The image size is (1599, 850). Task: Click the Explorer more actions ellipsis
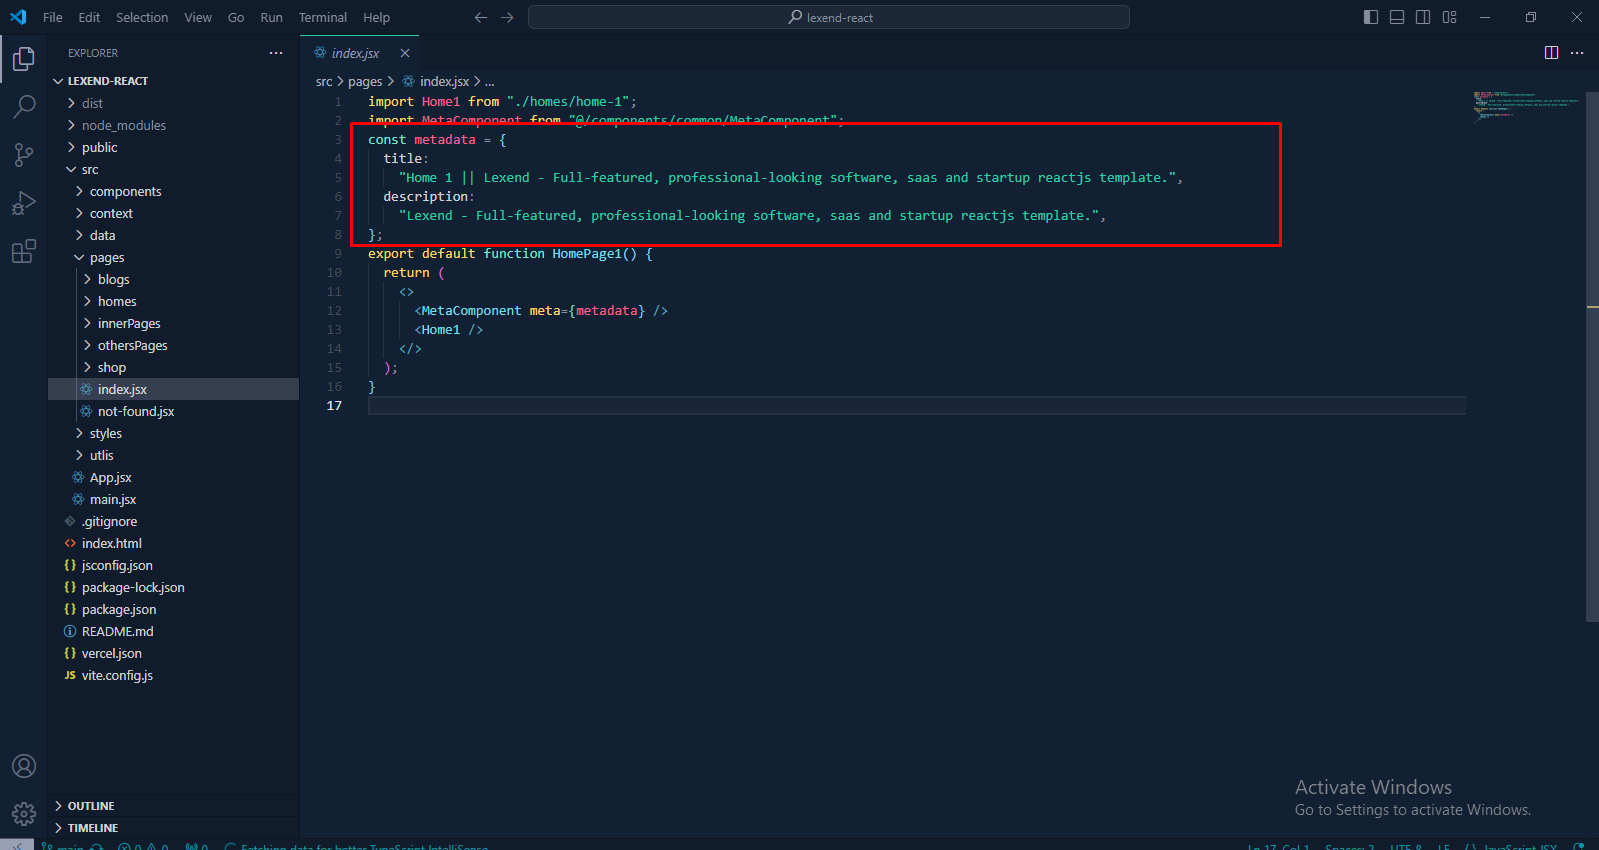(x=276, y=53)
